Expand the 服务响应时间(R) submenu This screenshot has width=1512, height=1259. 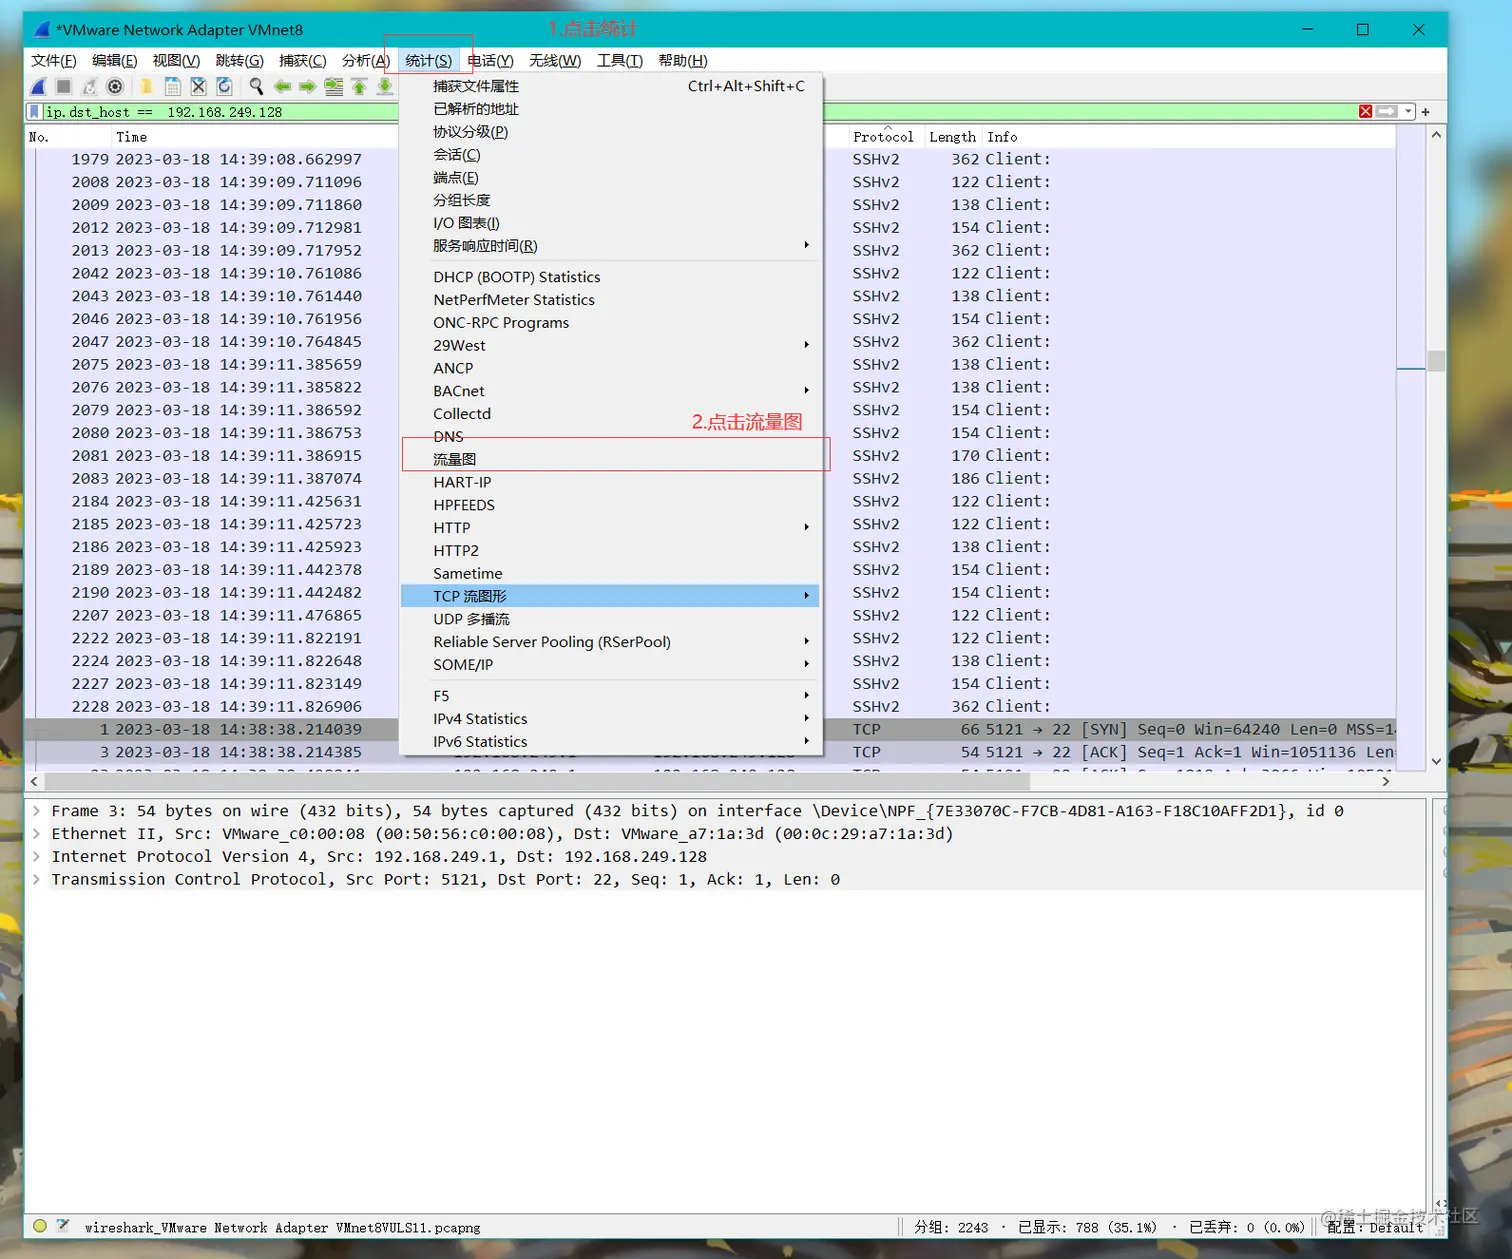coord(610,246)
